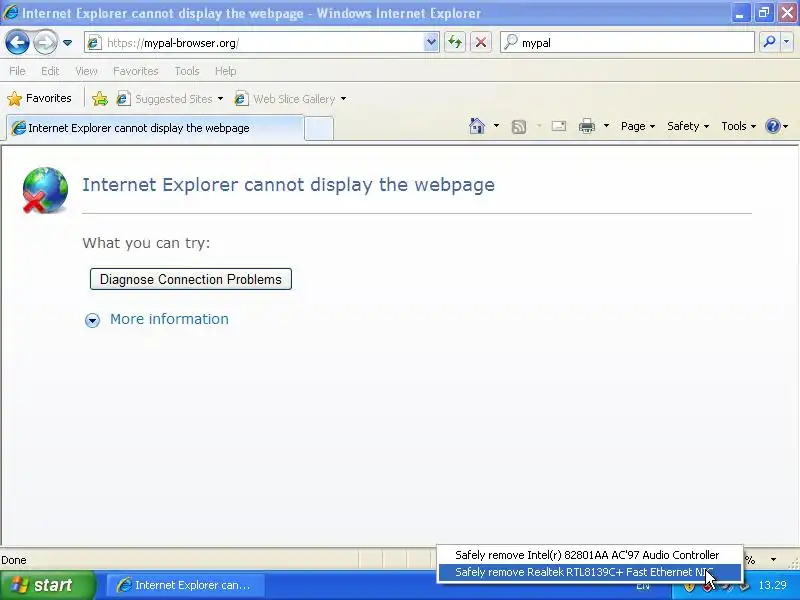Add to Favorites bar star icon
Image resolution: width=800 pixels, height=600 pixels.
point(100,98)
